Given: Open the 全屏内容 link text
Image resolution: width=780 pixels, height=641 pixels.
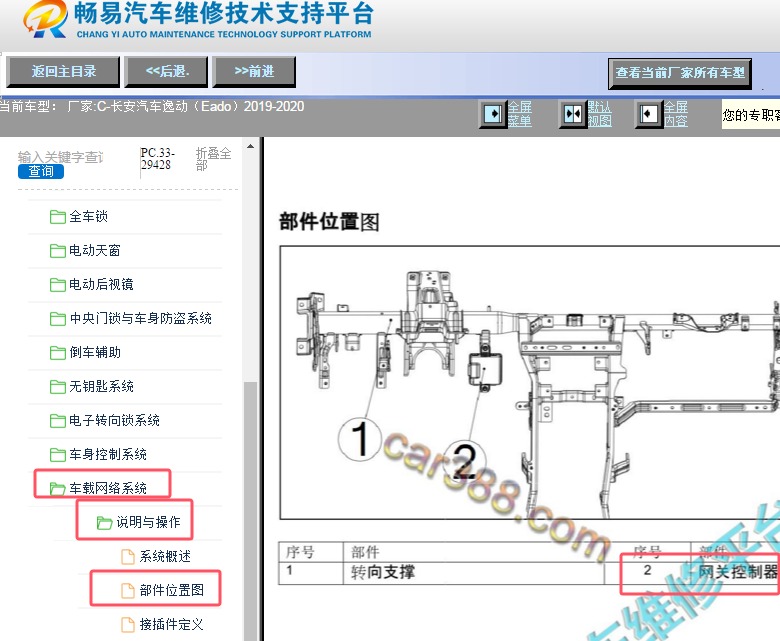Looking at the screenshot, I should click(x=676, y=114).
